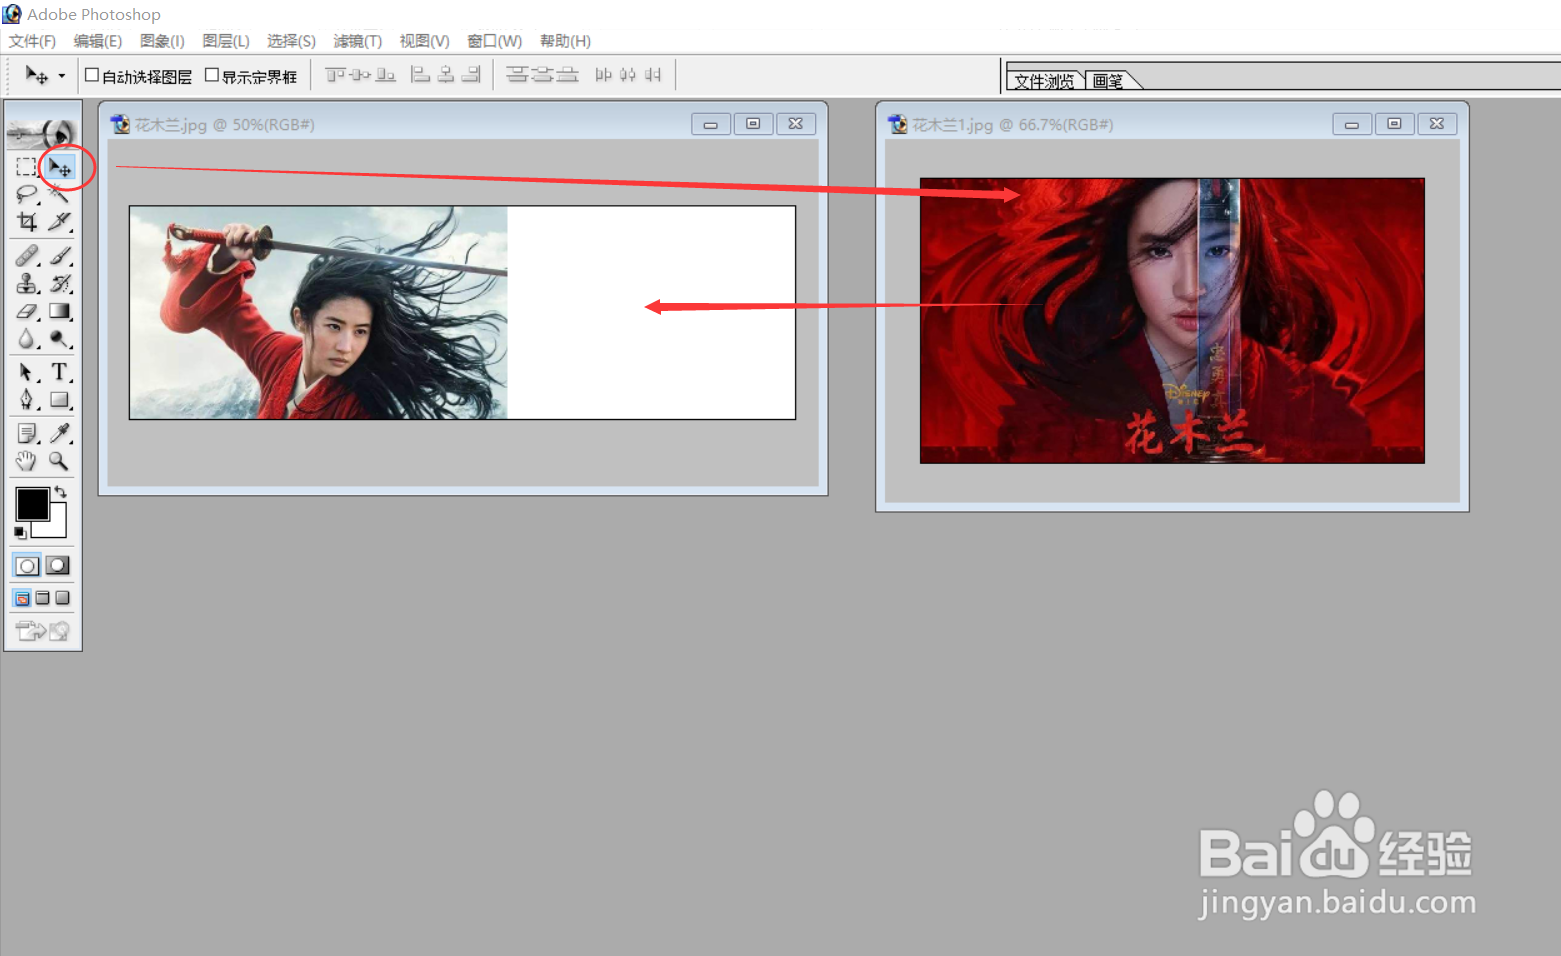
Task: Select the Pen tool
Action: [27, 400]
